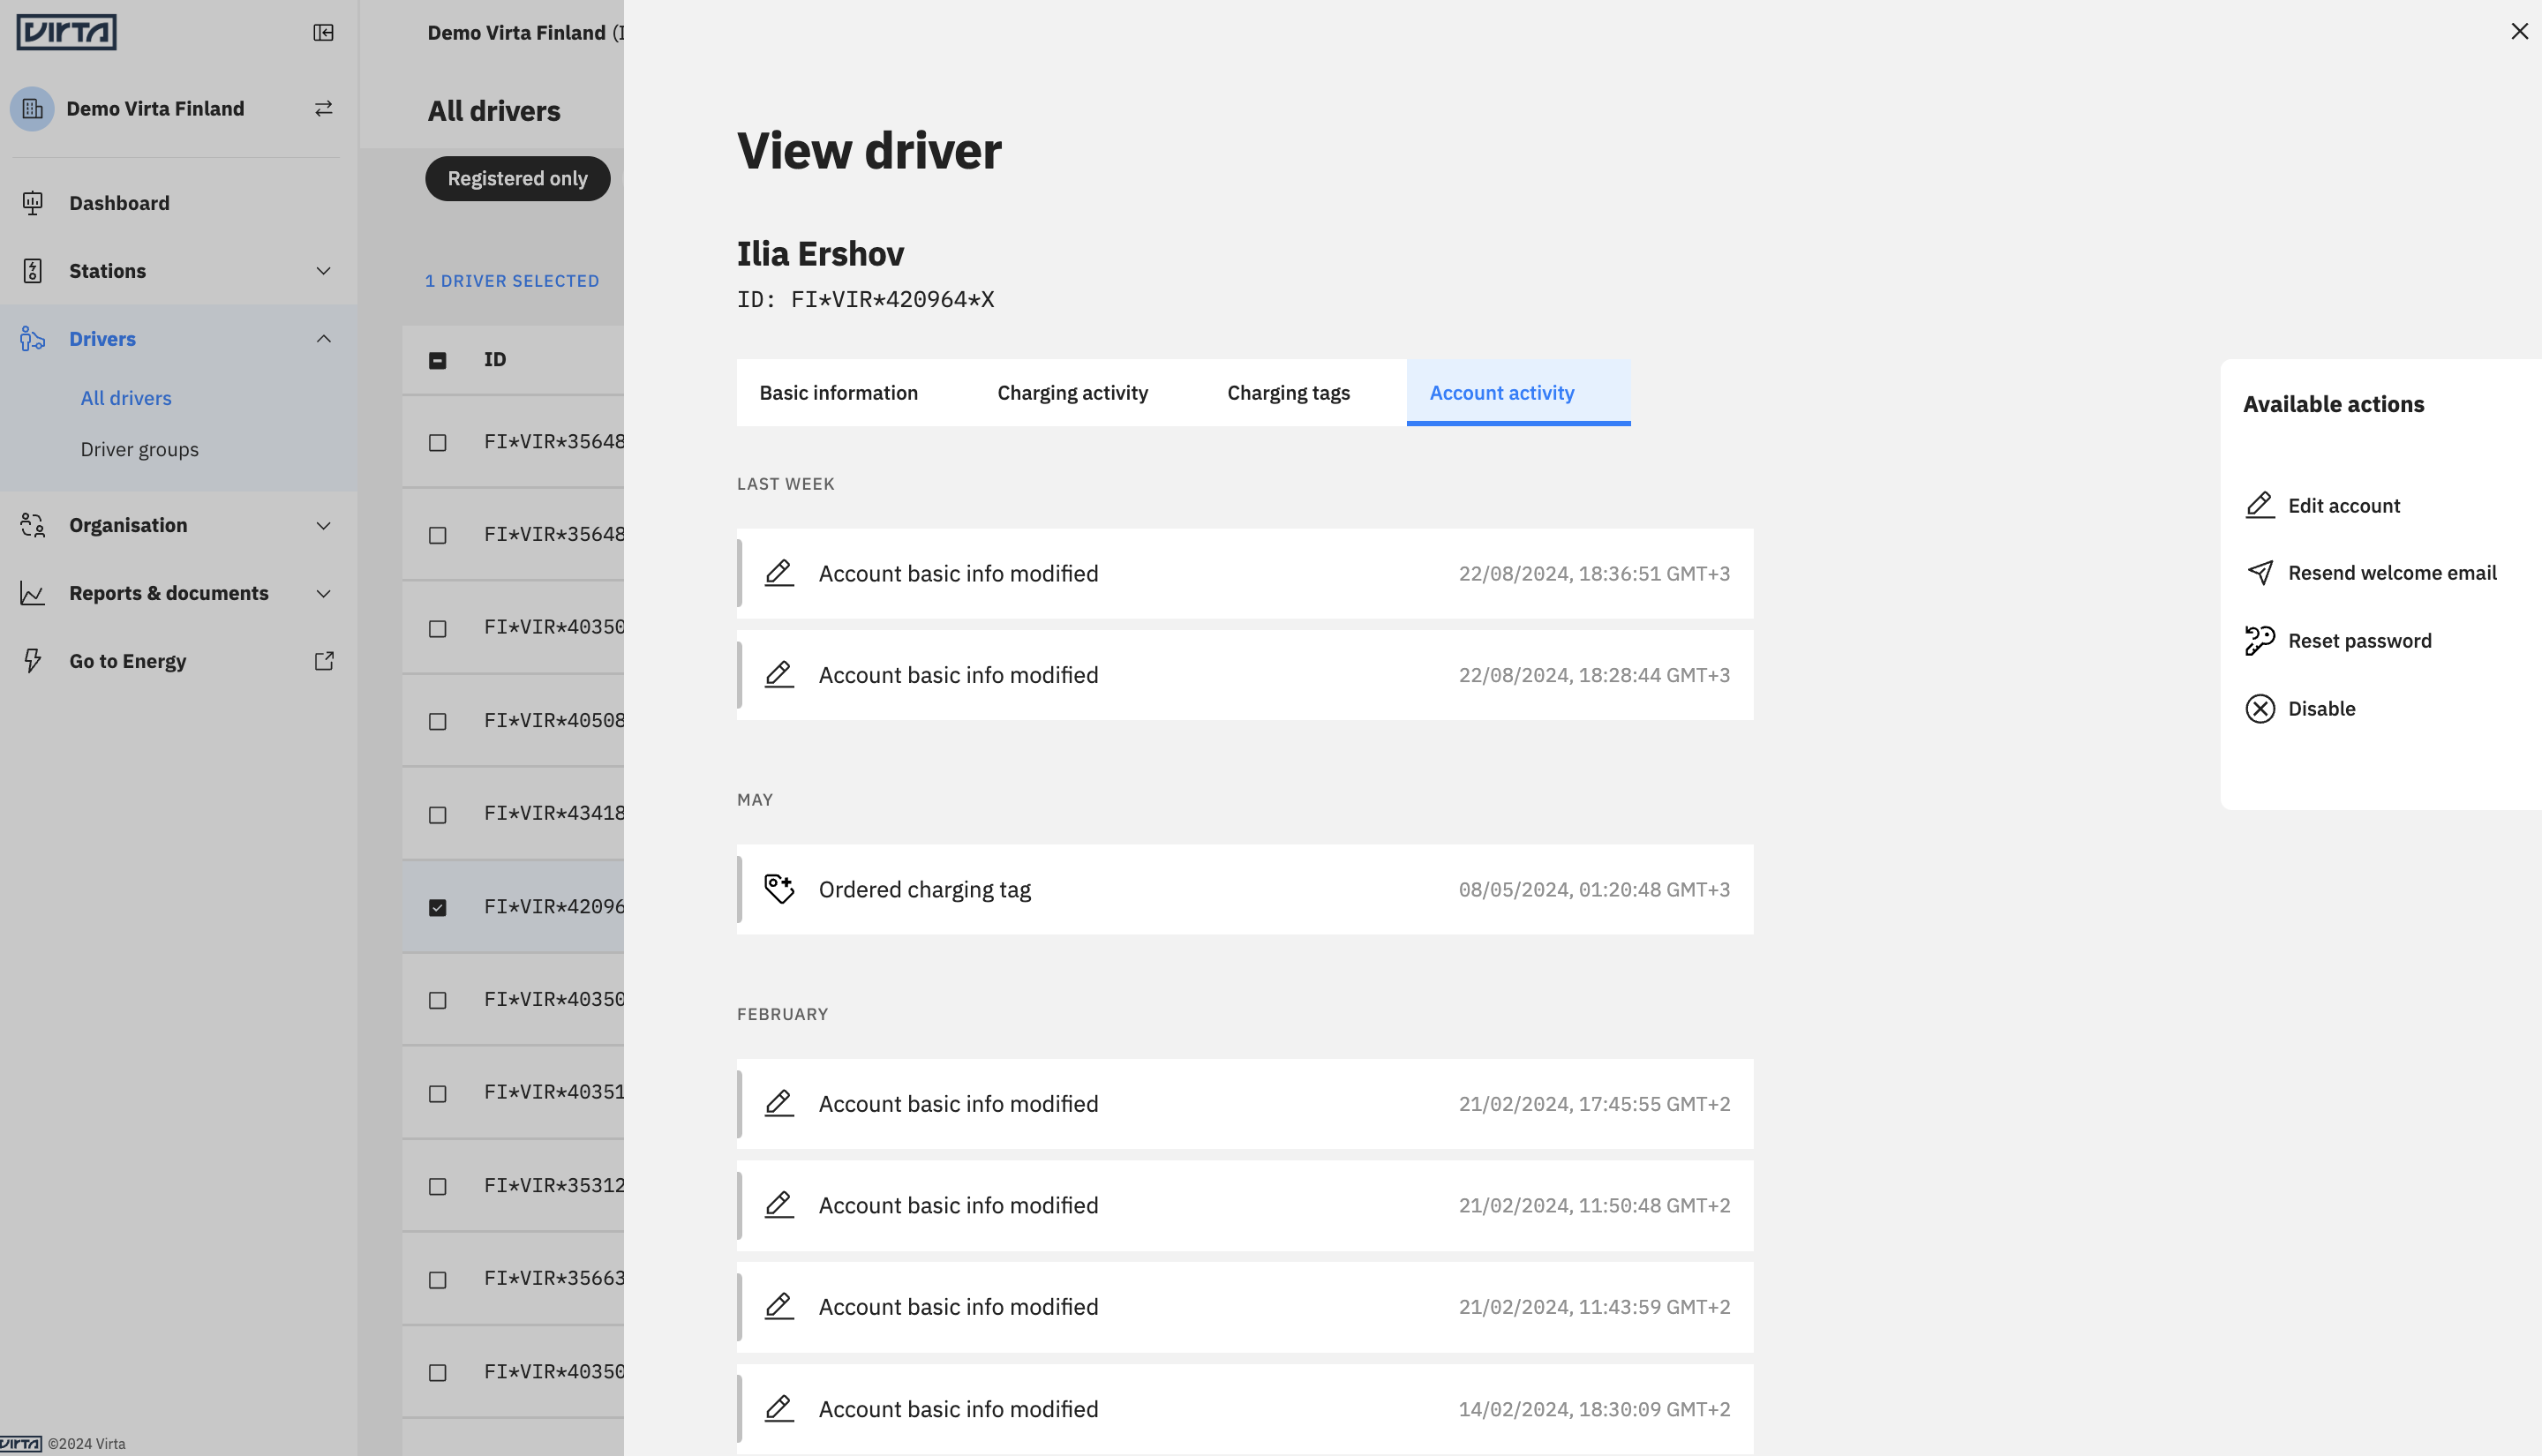This screenshot has width=2542, height=1456.
Task: Click the Edit account action
Action: click(2343, 505)
